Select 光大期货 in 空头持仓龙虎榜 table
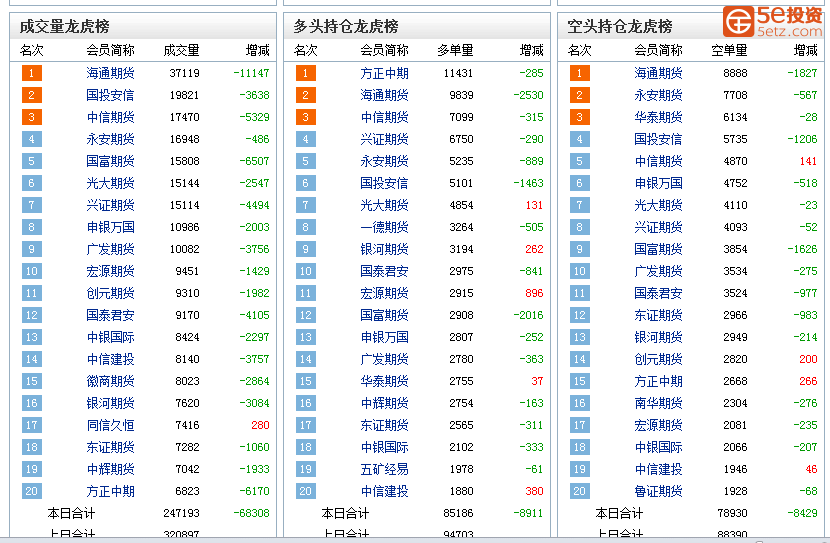The height and width of the screenshot is (543, 830). click(x=658, y=205)
